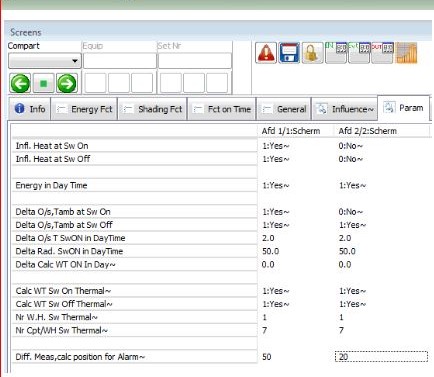Select Nr Cpt/WH Sw Thermal value for Afd 2/2

click(x=341, y=331)
